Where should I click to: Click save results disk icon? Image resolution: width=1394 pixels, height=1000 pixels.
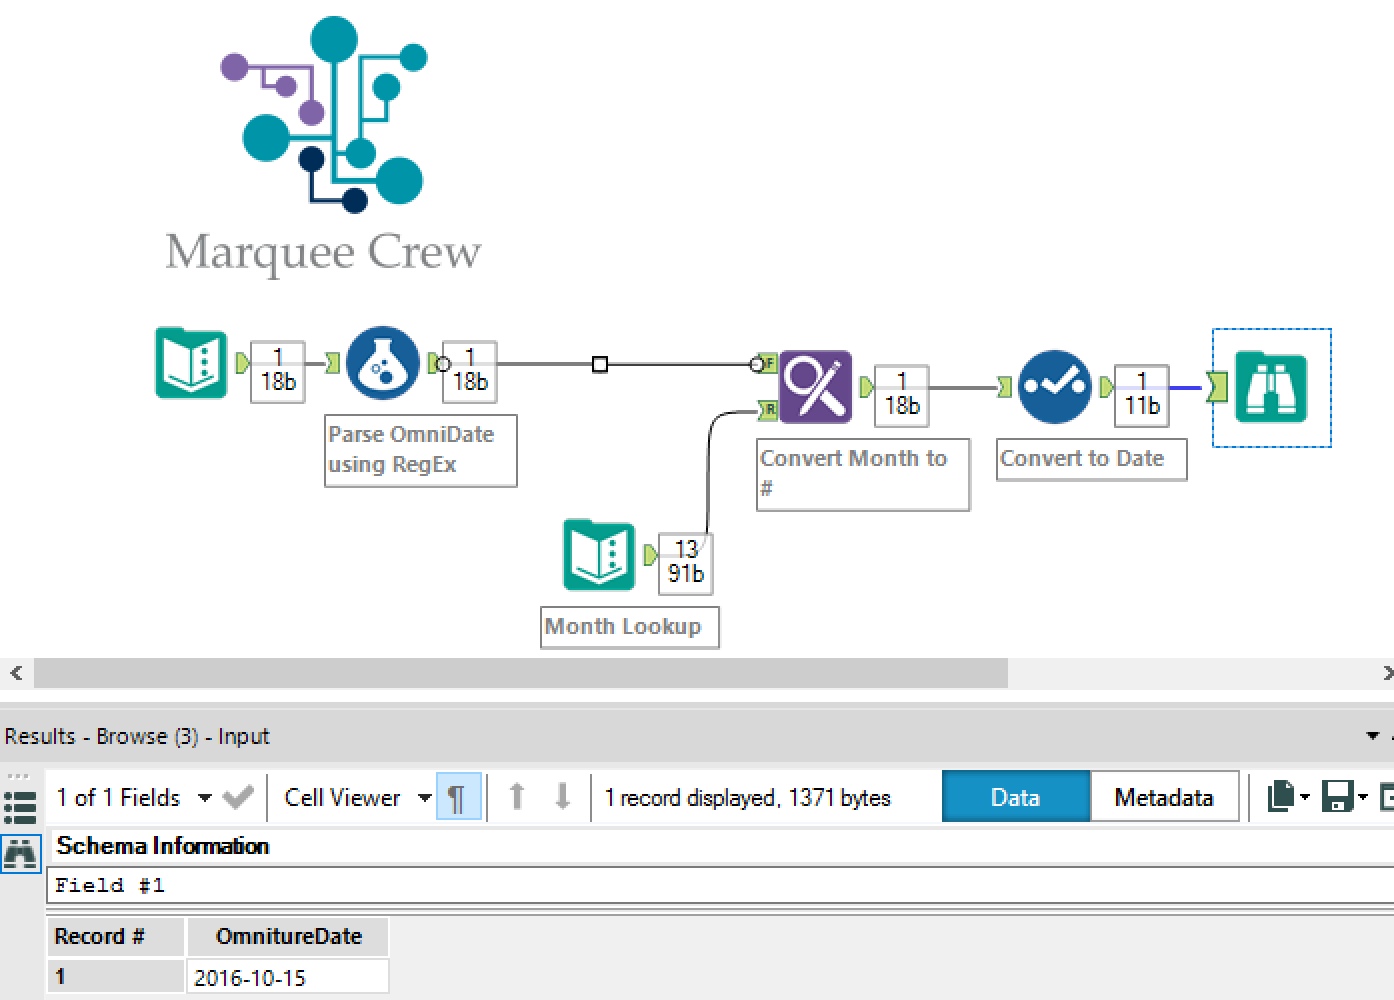point(1337,797)
